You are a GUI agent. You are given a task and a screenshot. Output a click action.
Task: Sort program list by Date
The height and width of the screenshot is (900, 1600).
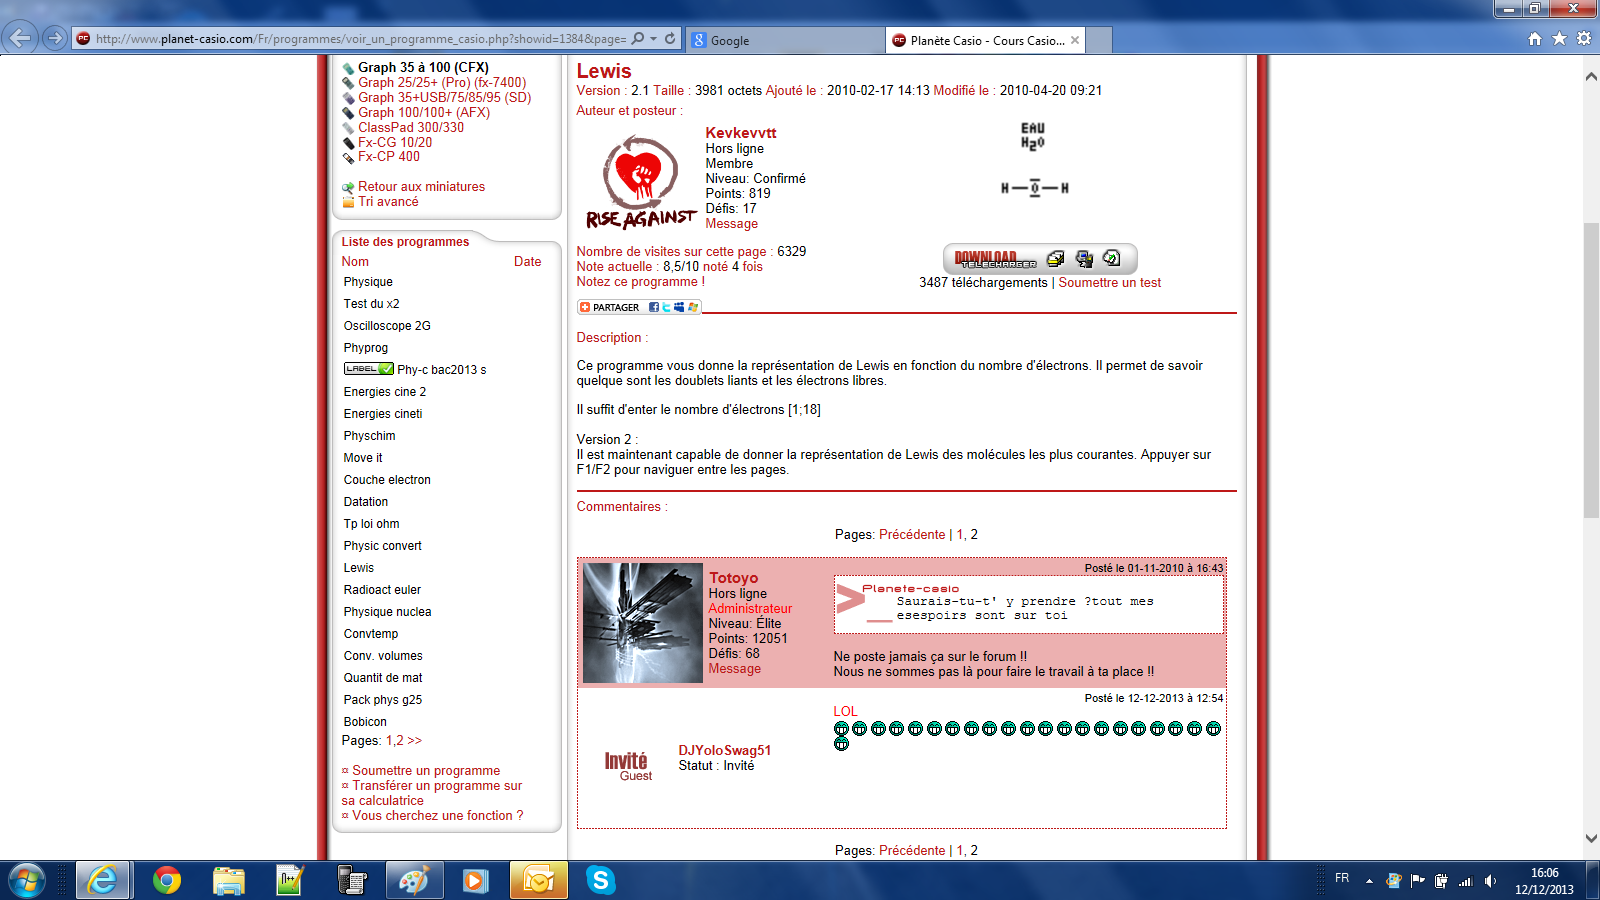(x=528, y=262)
